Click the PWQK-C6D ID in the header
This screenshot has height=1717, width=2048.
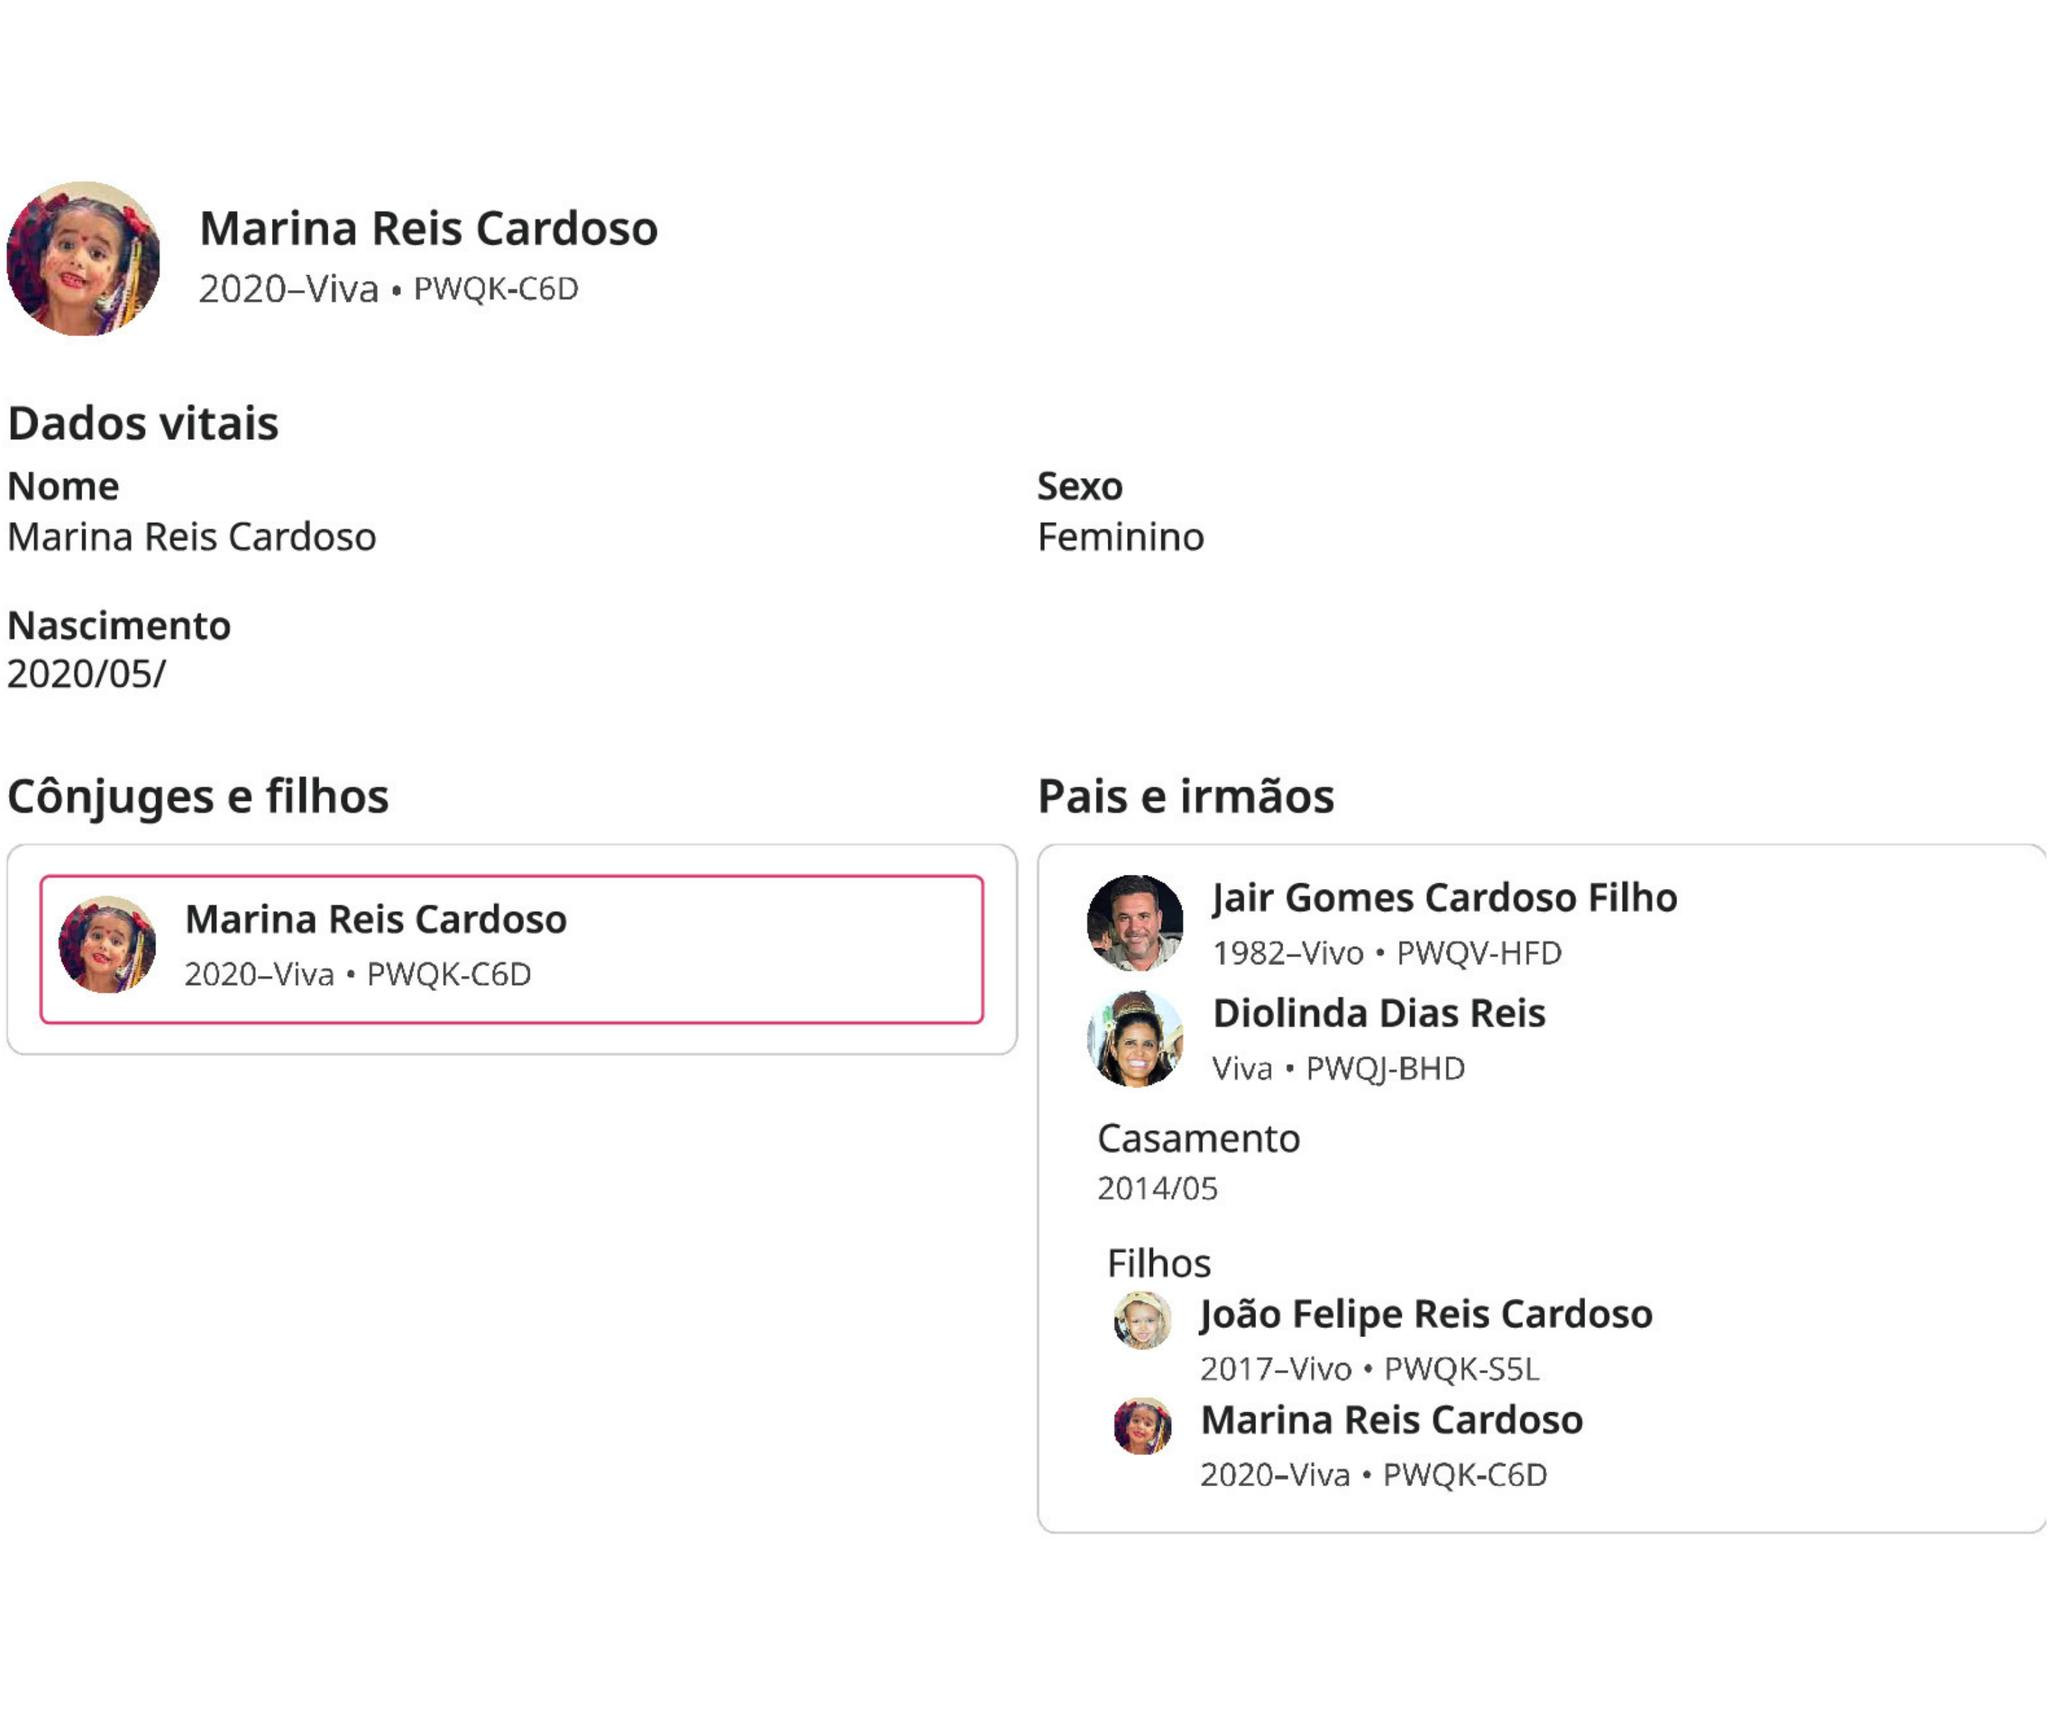496,289
